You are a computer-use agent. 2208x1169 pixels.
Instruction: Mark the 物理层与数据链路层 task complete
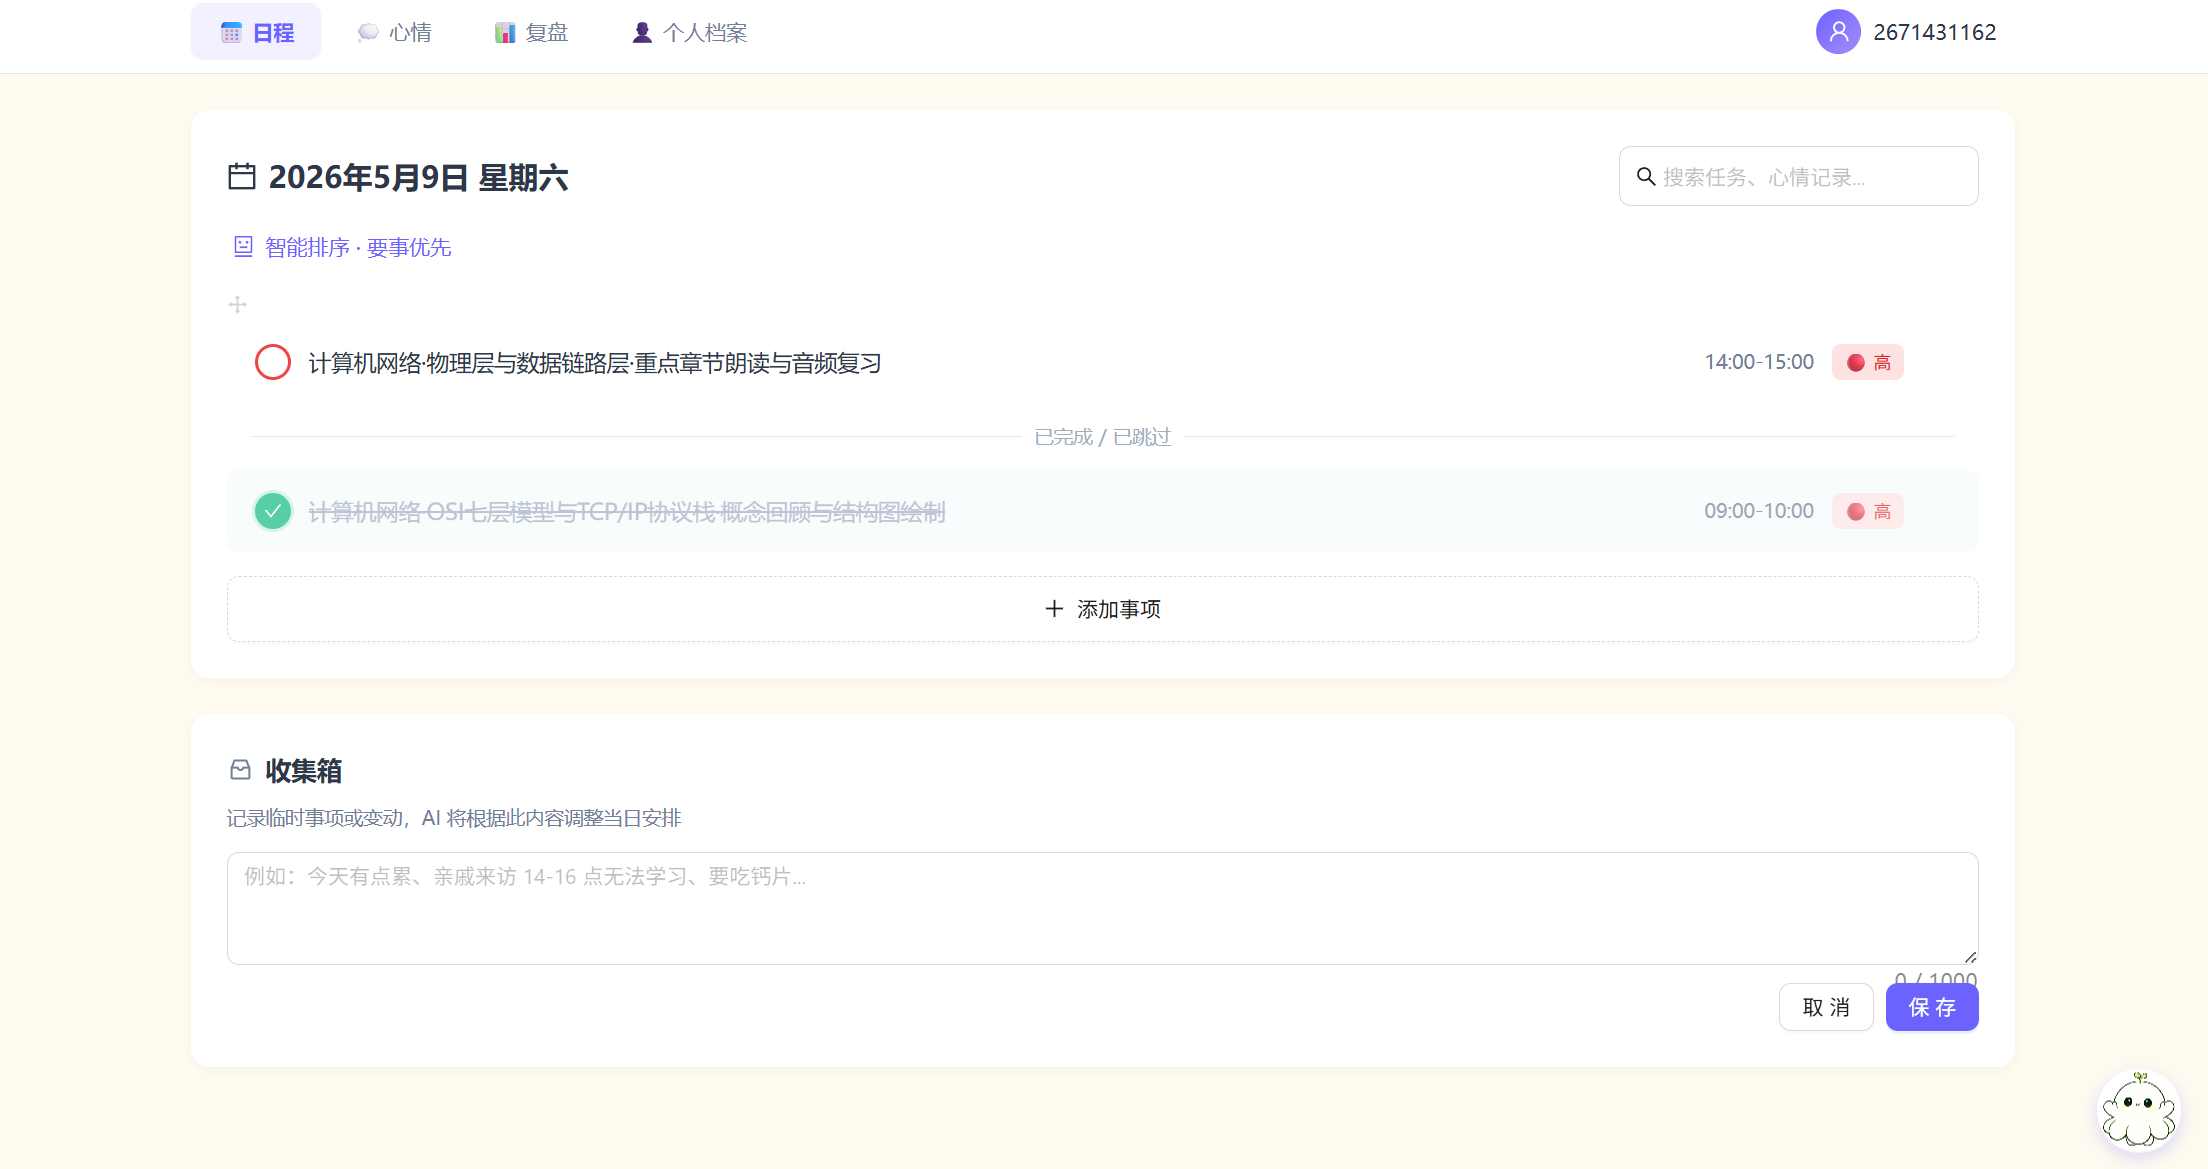click(273, 362)
